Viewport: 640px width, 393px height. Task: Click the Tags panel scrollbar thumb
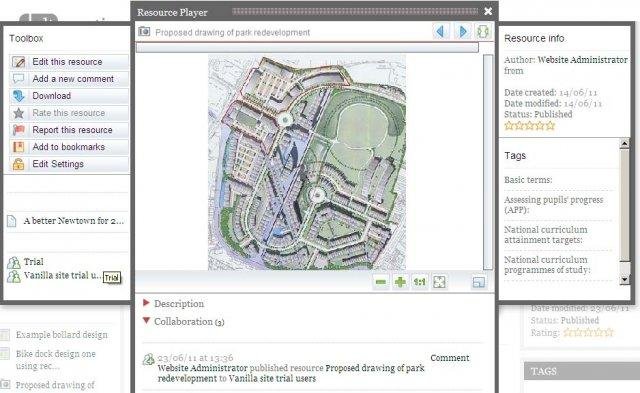pos(624,206)
